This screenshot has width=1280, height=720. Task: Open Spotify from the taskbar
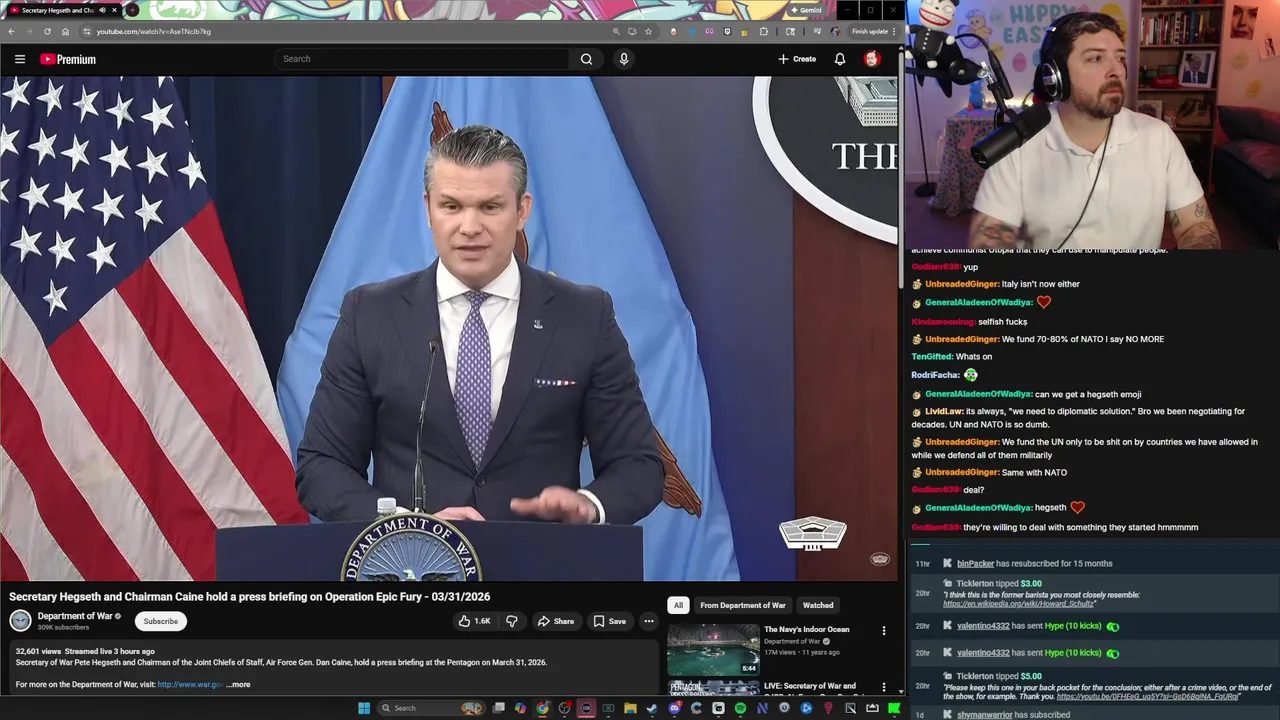(x=740, y=708)
